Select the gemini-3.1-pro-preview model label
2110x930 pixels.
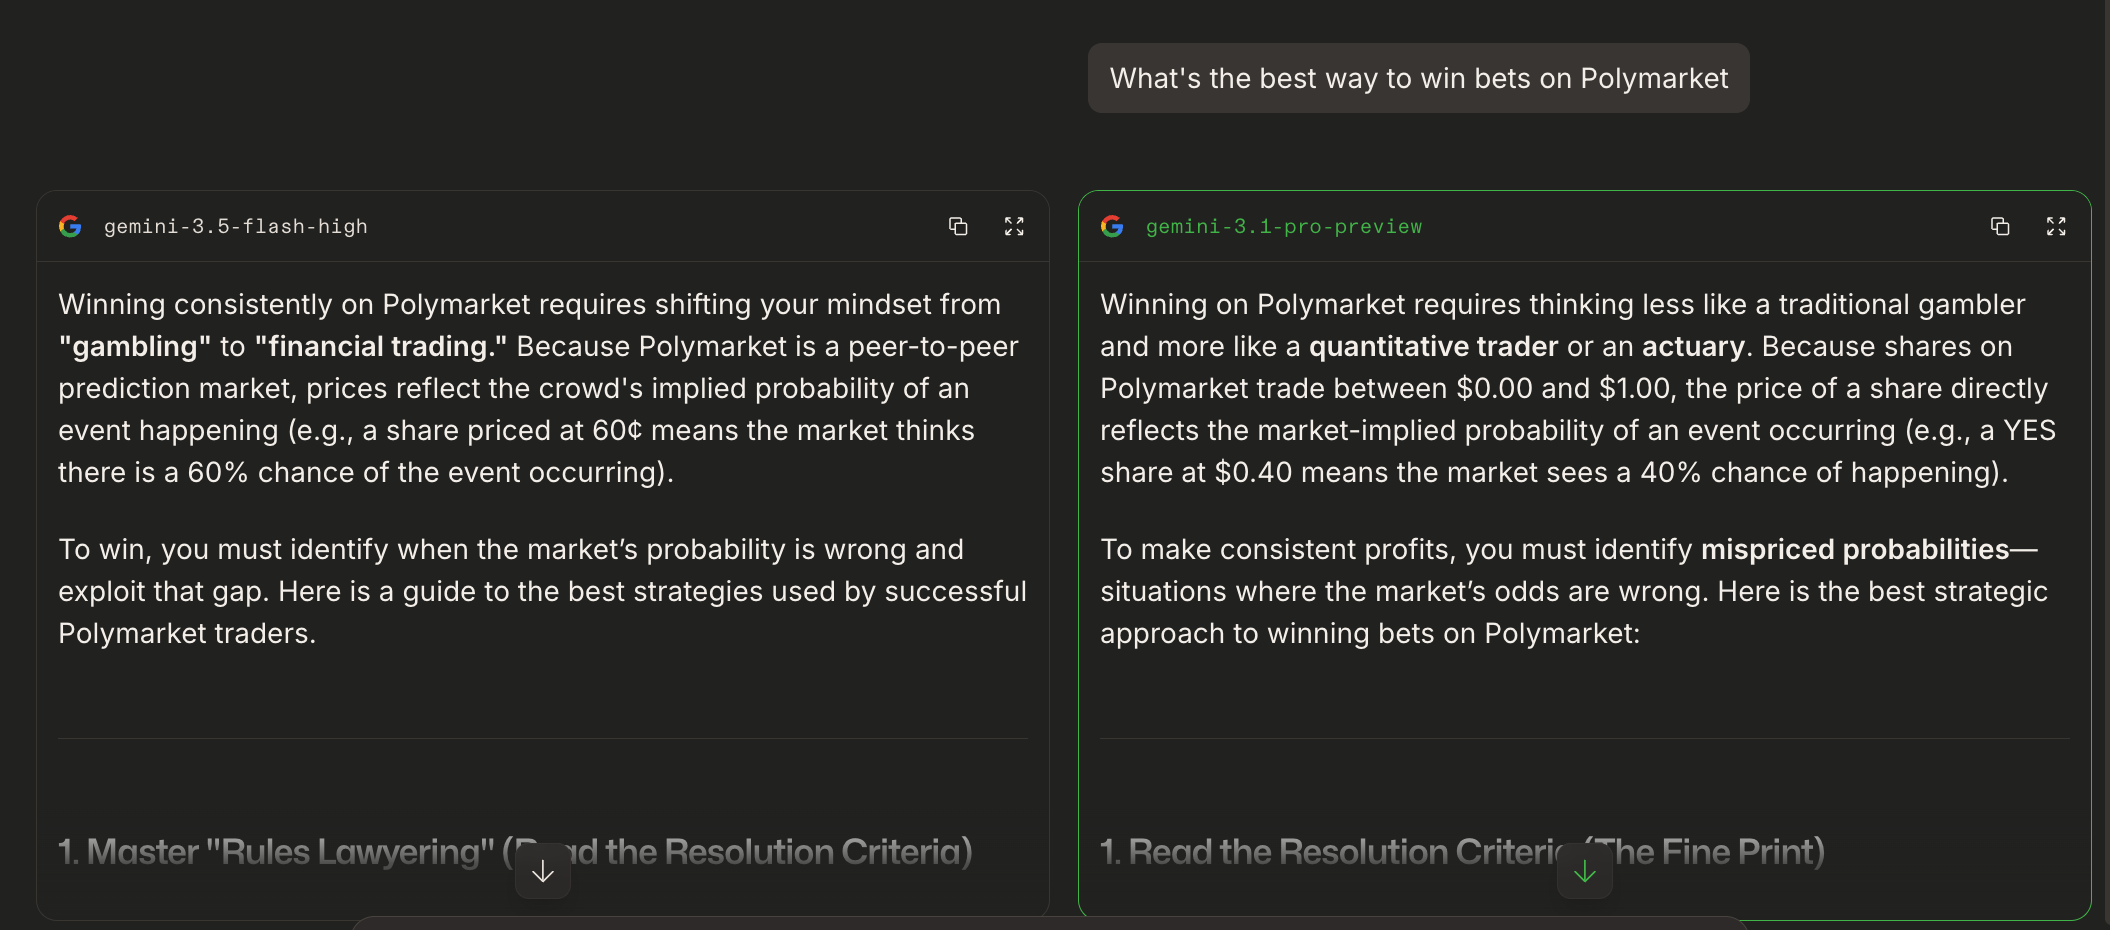pyautogui.click(x=1284, y=227)
